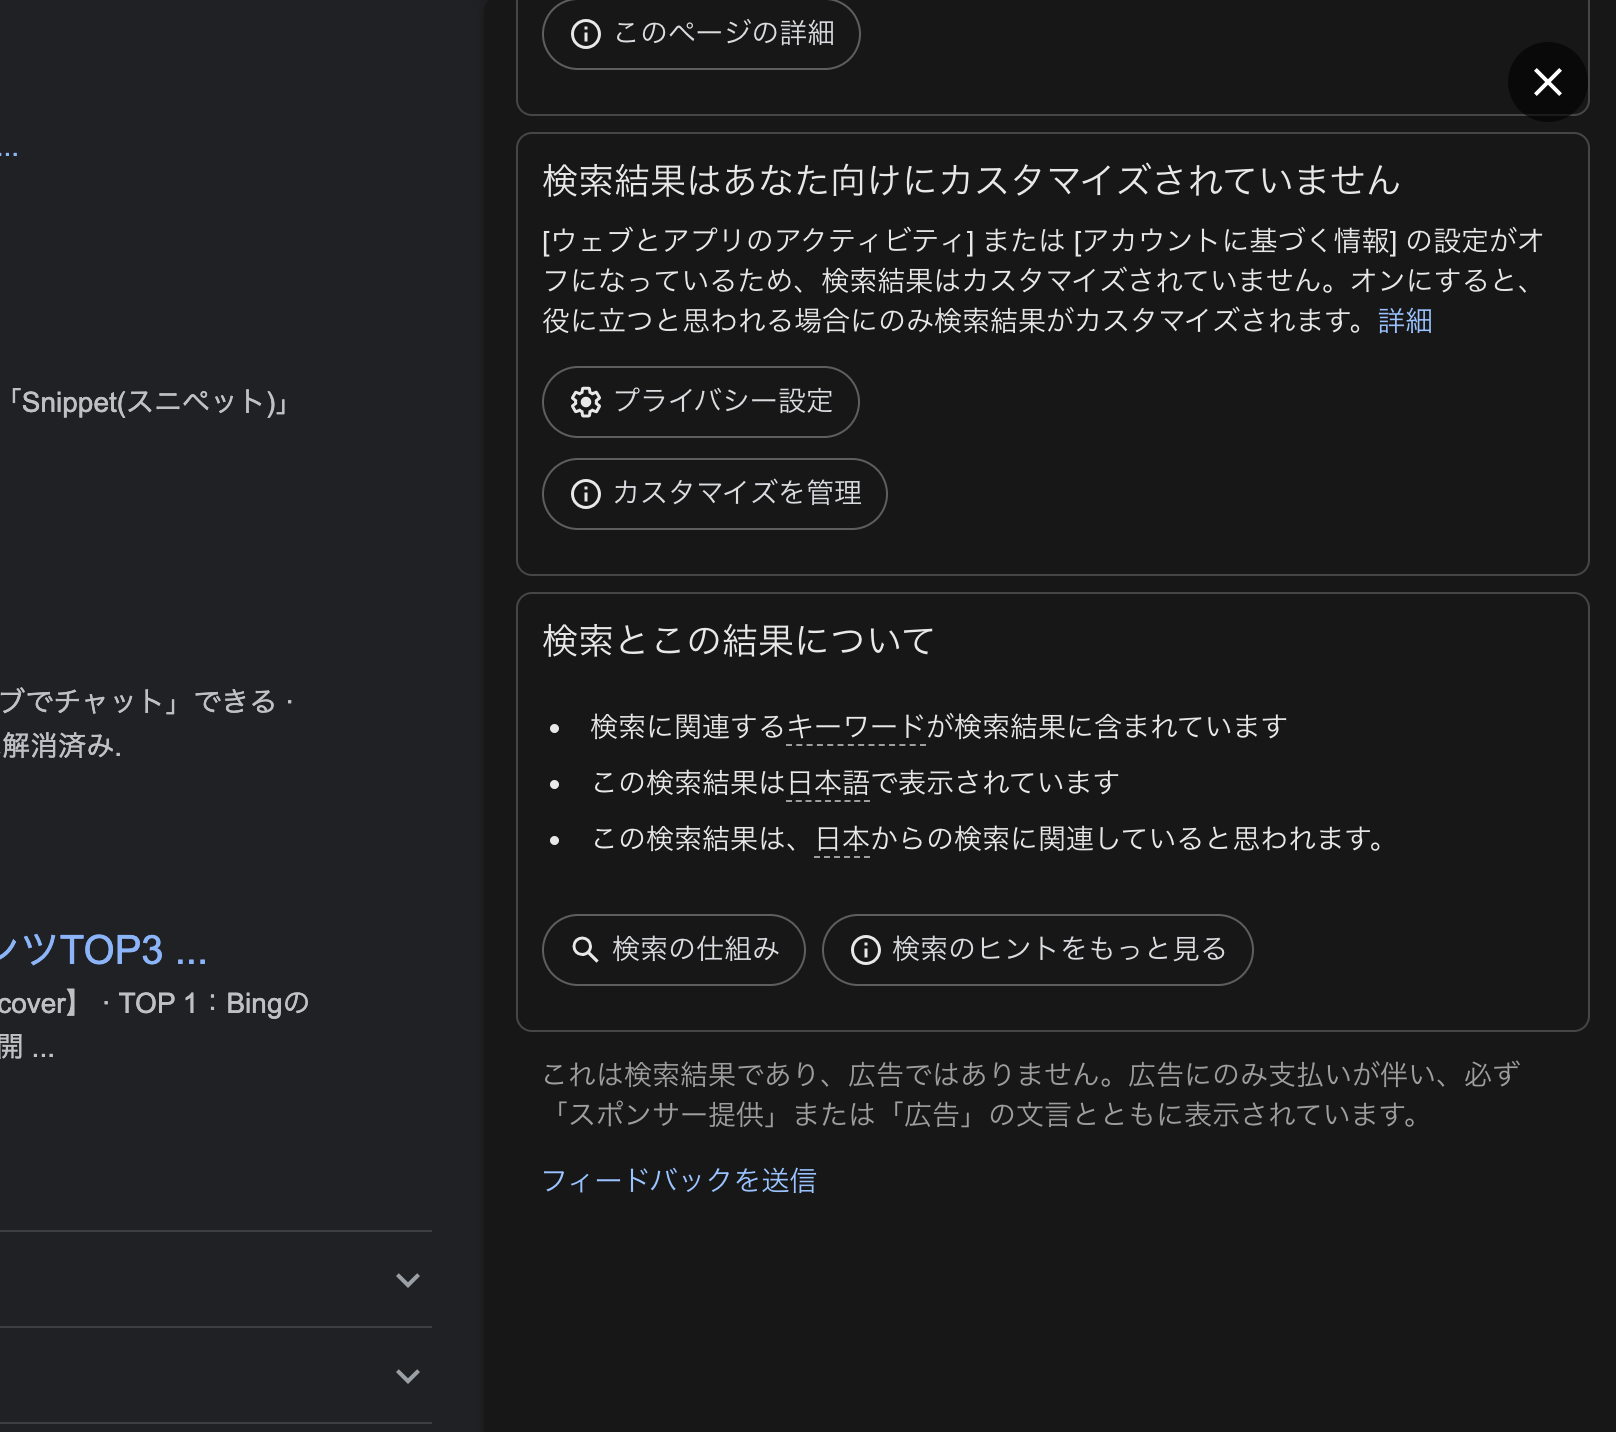Click the 検索とこの結果について heading
The height and width of the screenshot is (1432, 1616).
coord(738,641)
